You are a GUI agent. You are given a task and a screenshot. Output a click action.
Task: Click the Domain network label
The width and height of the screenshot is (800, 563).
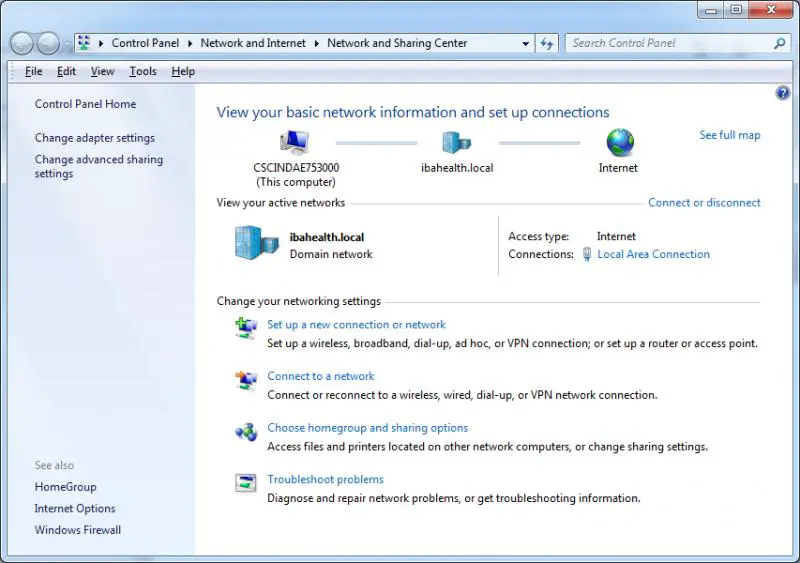[331, 254]
